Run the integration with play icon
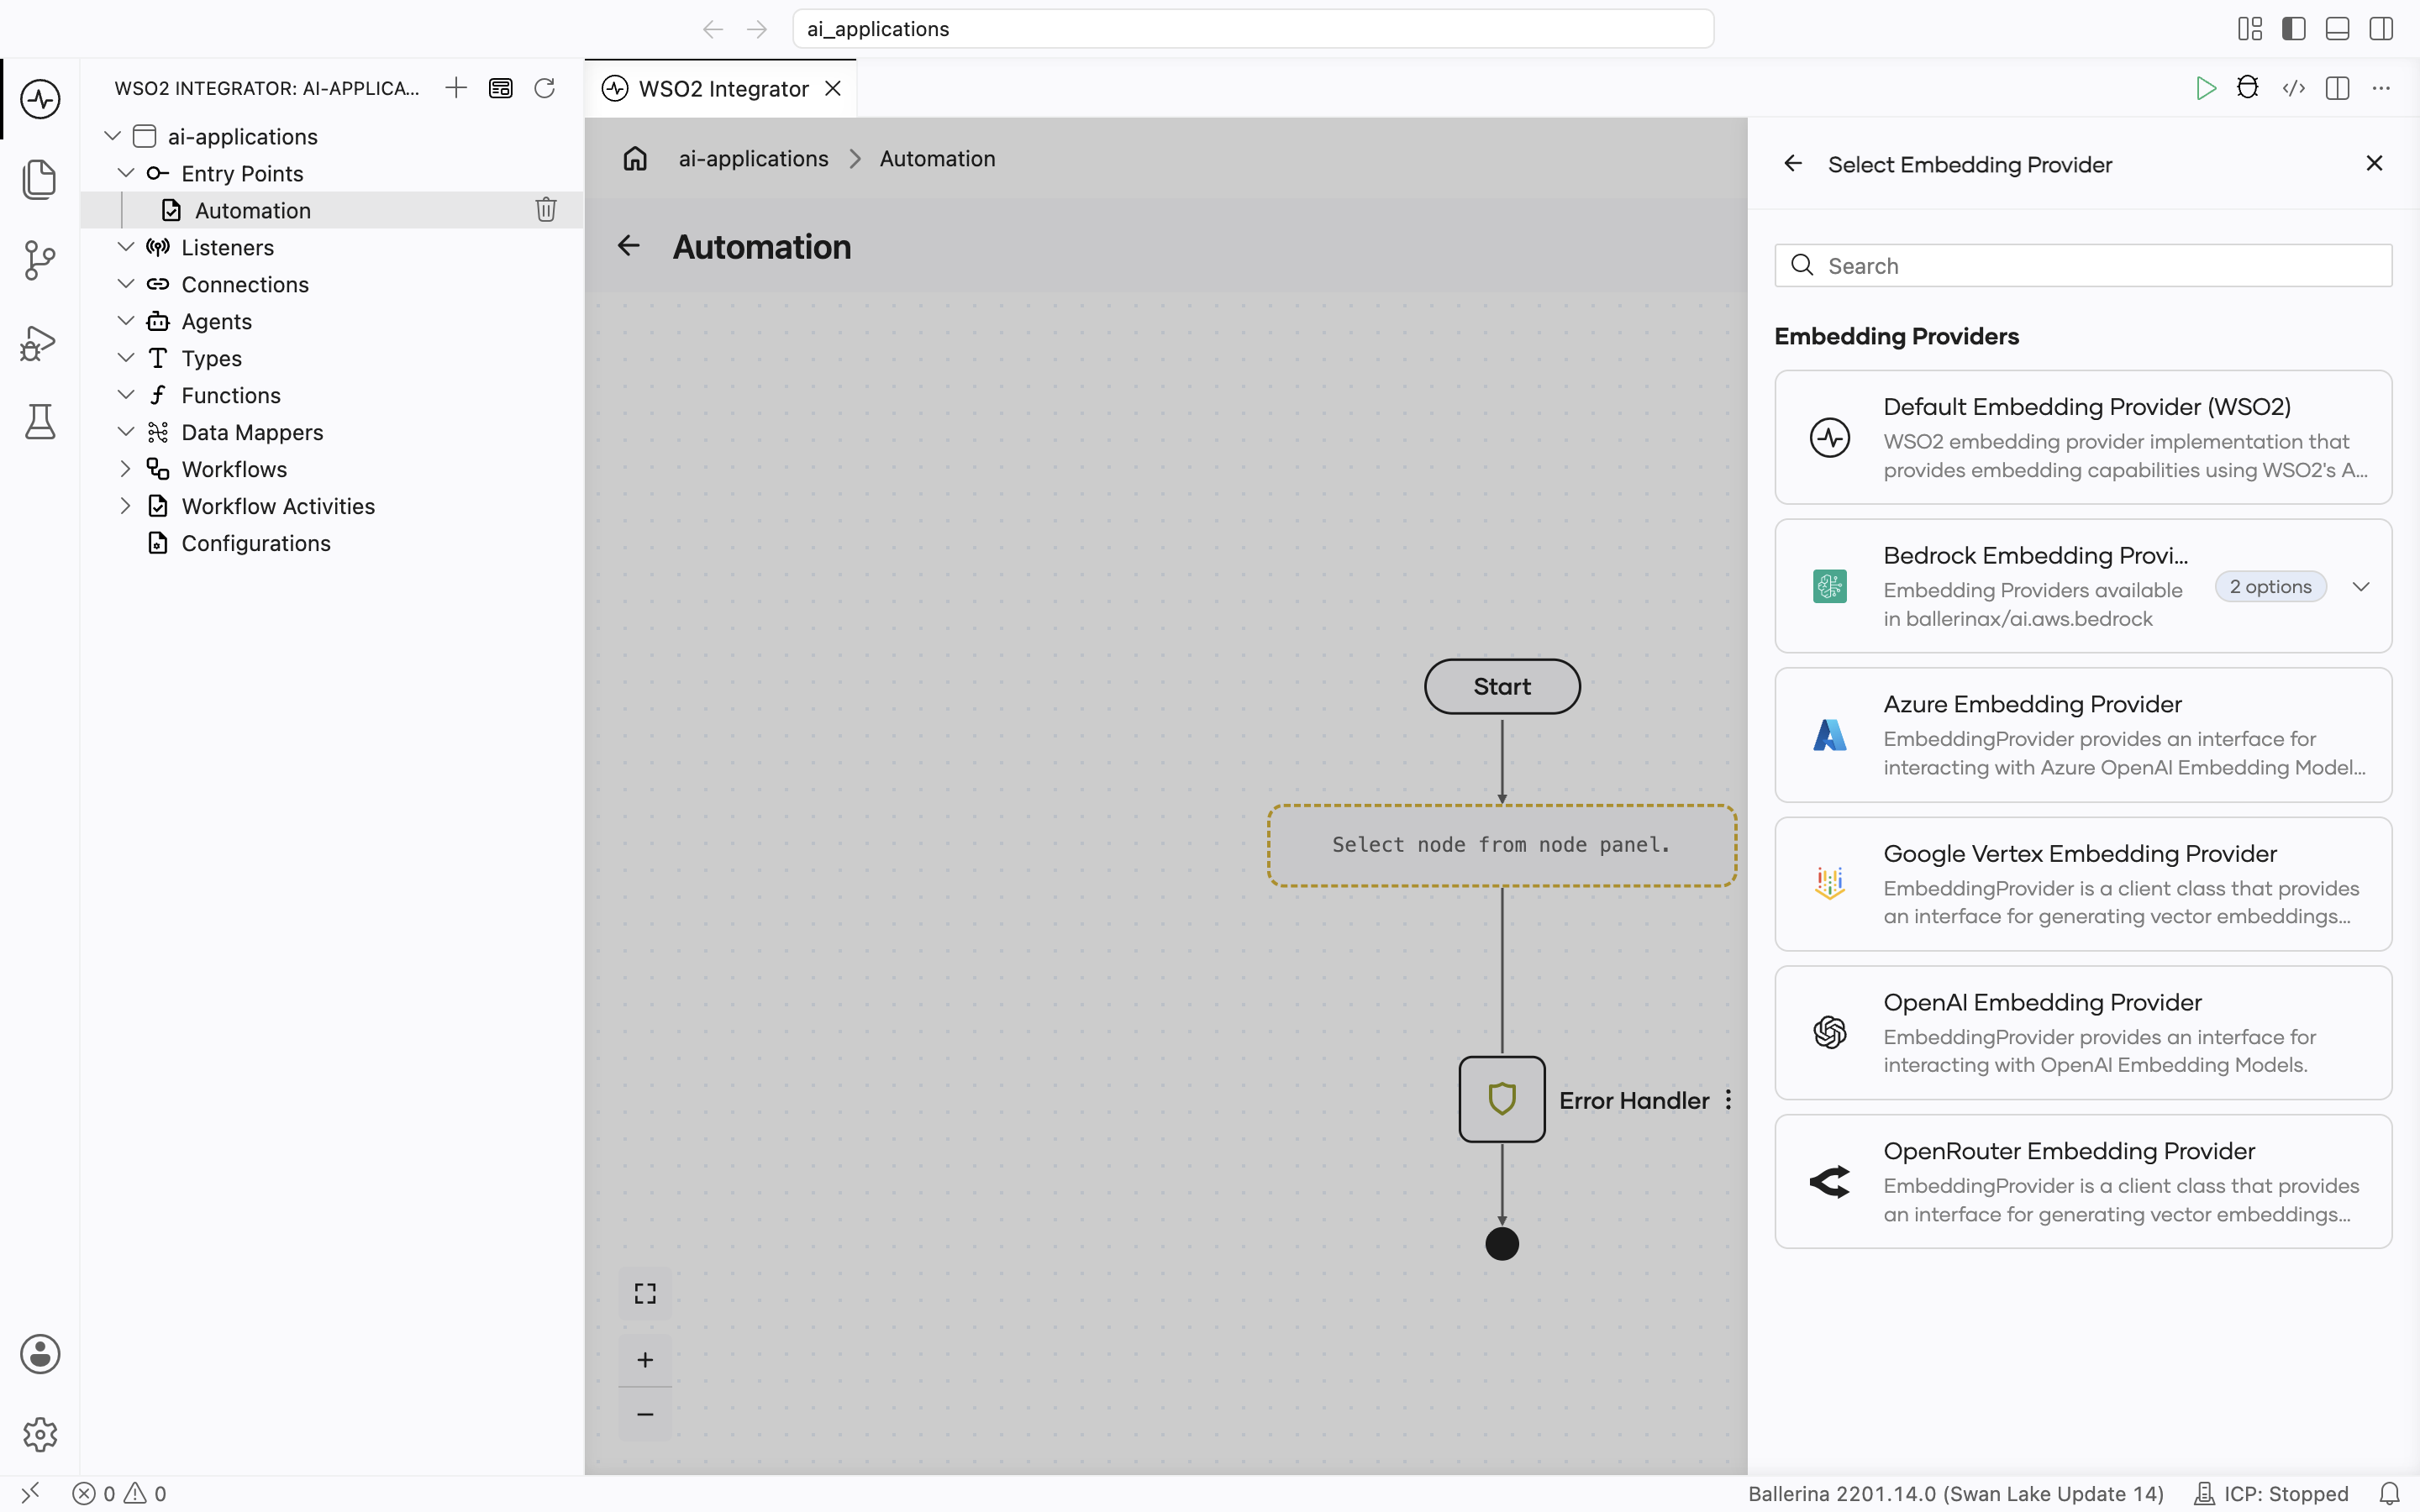 coord(2205,88)
